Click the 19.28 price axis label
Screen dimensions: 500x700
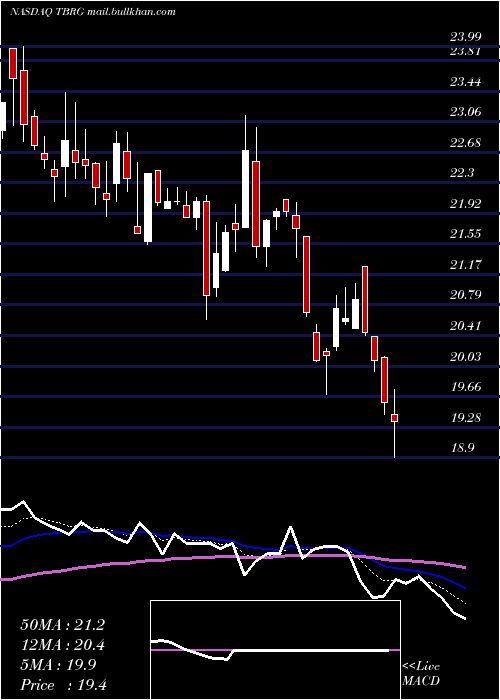[x=465, y=418]
